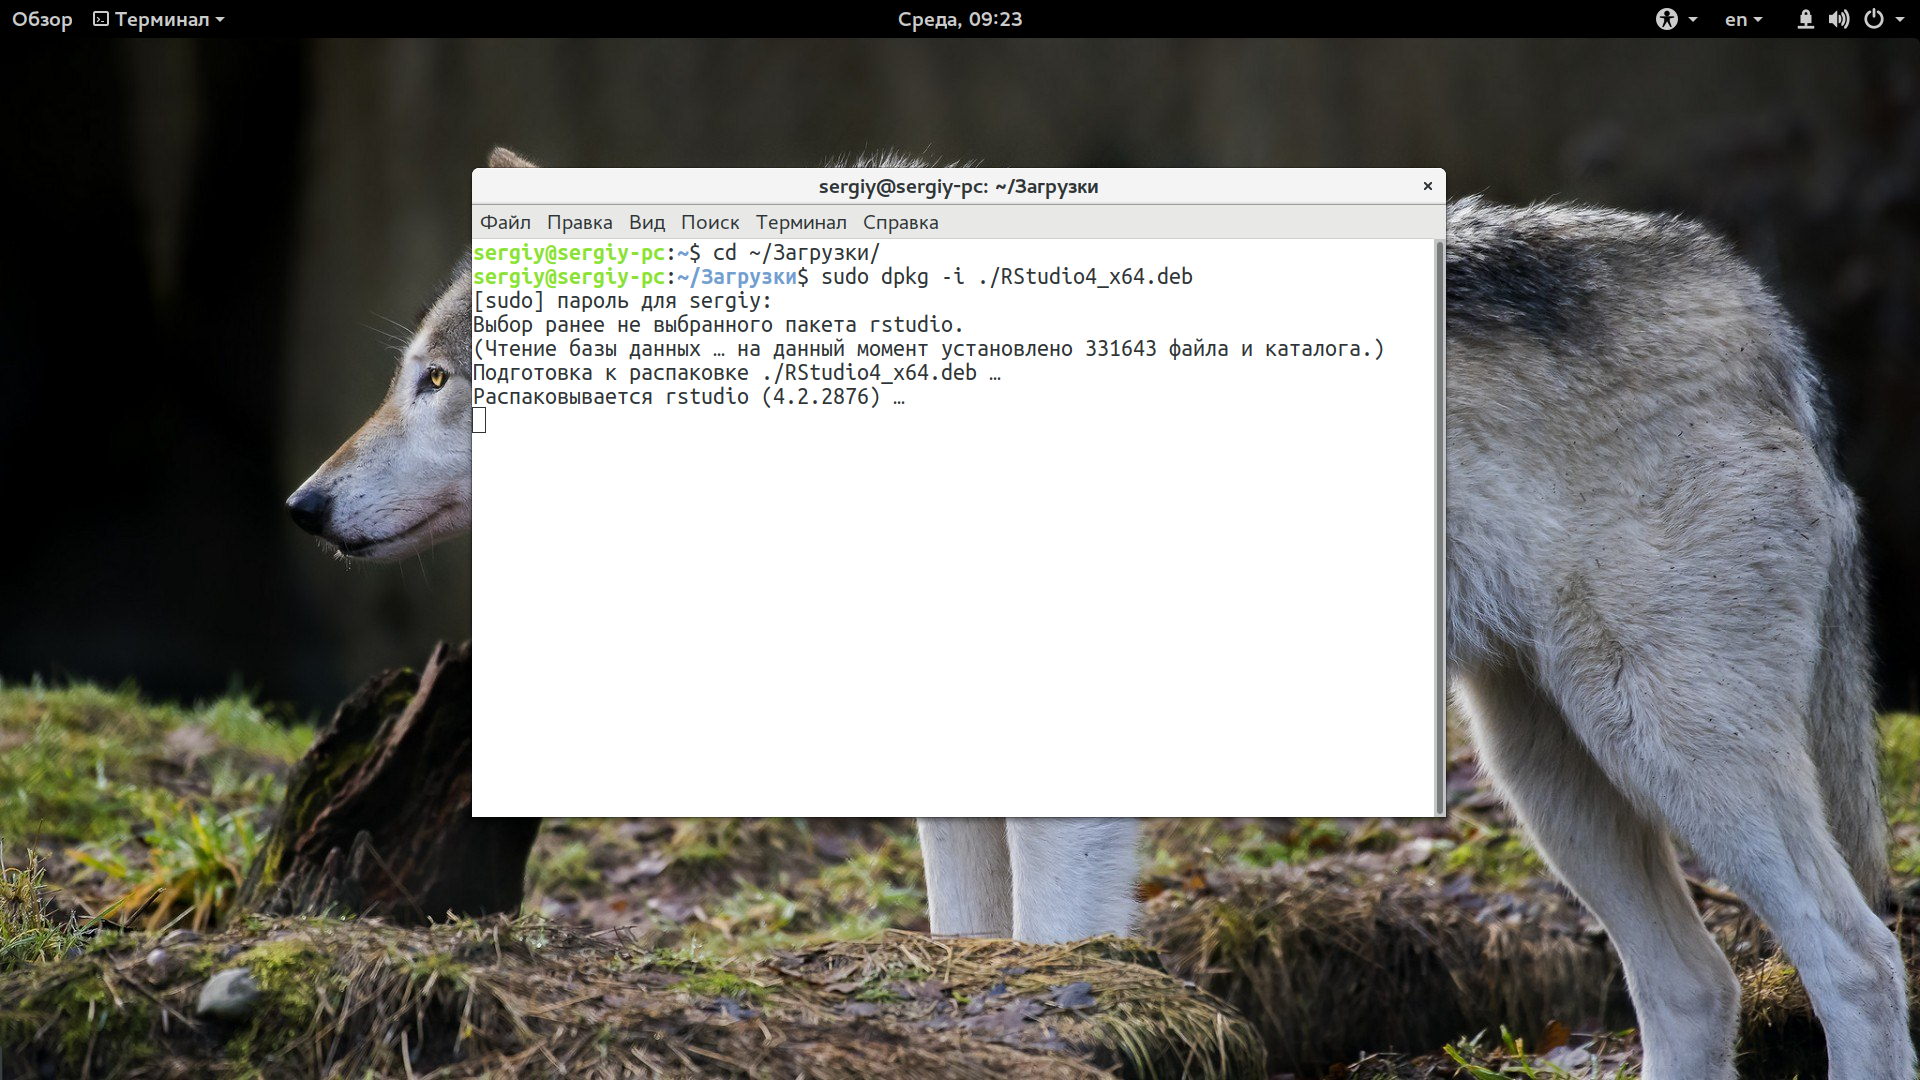Viewport: 1920px width, 1080px height.
Task: Click the '(Чтение базы данных …' line
Action: pyautogui.click(x=929, y=349)
